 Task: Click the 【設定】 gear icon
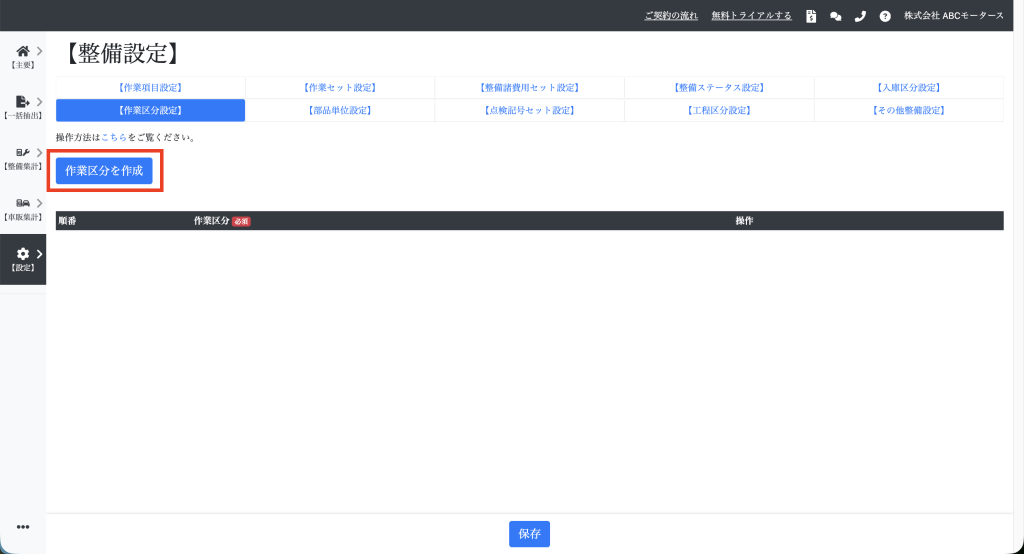tap(23, 255)
